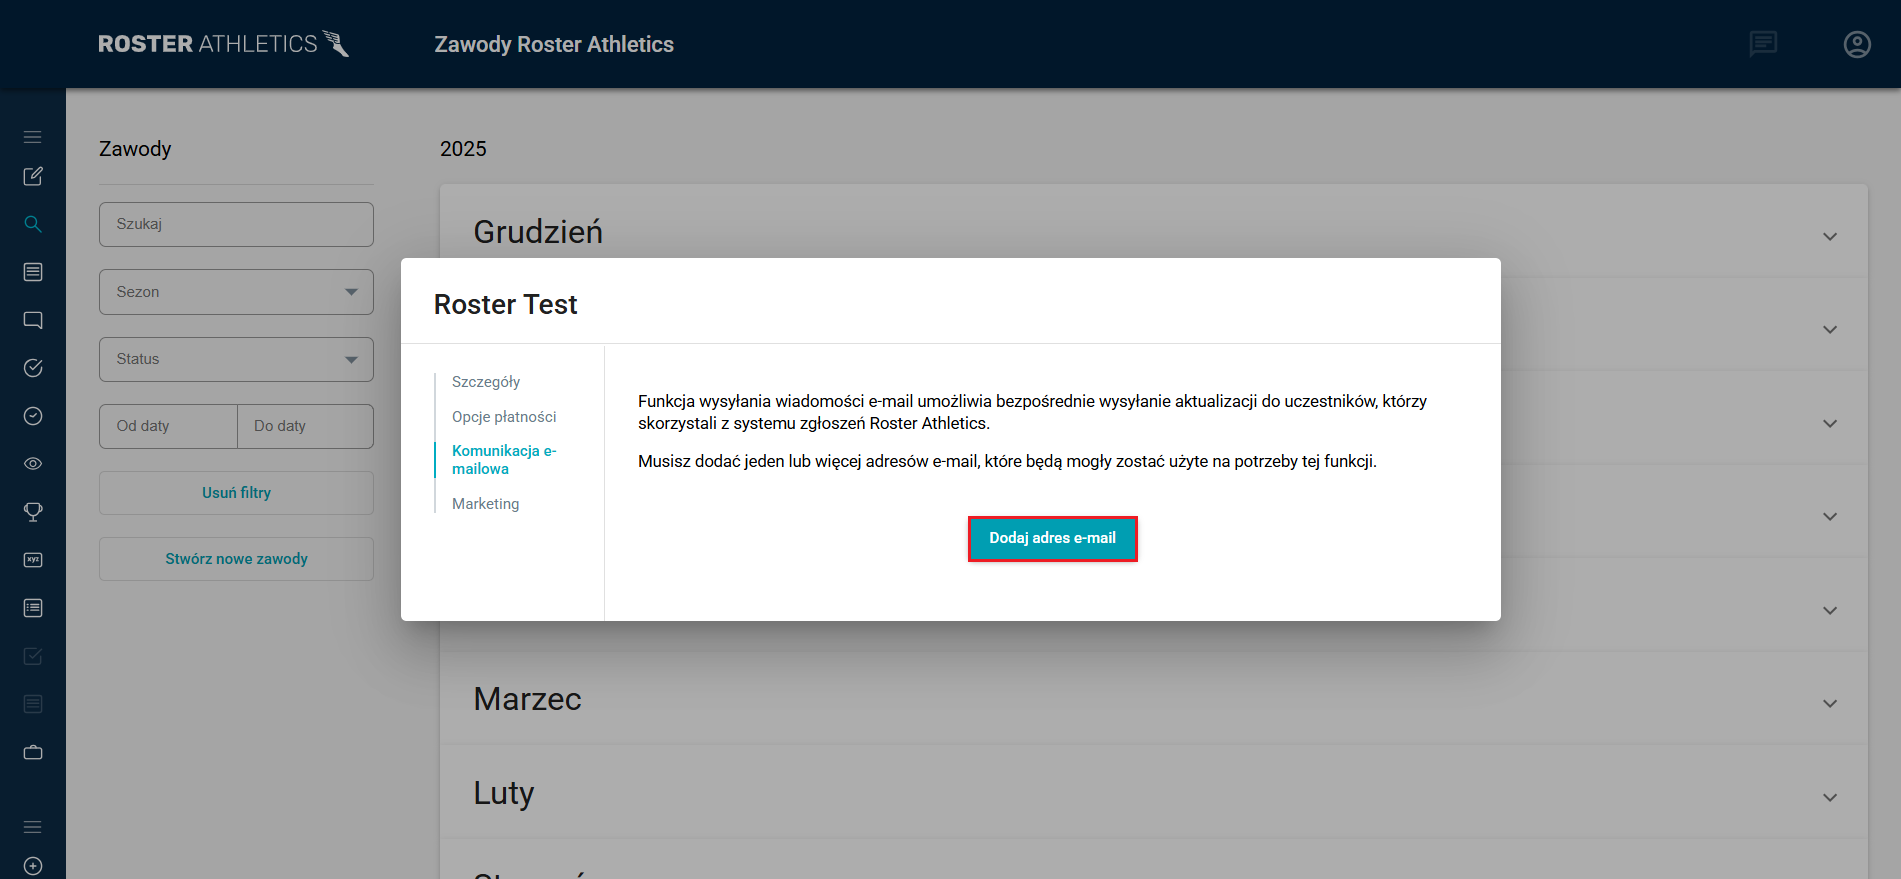Click the Zawody heading in the filter panel
The height and width of the screenshot is (879, 1901).
[x=135, y=149]
